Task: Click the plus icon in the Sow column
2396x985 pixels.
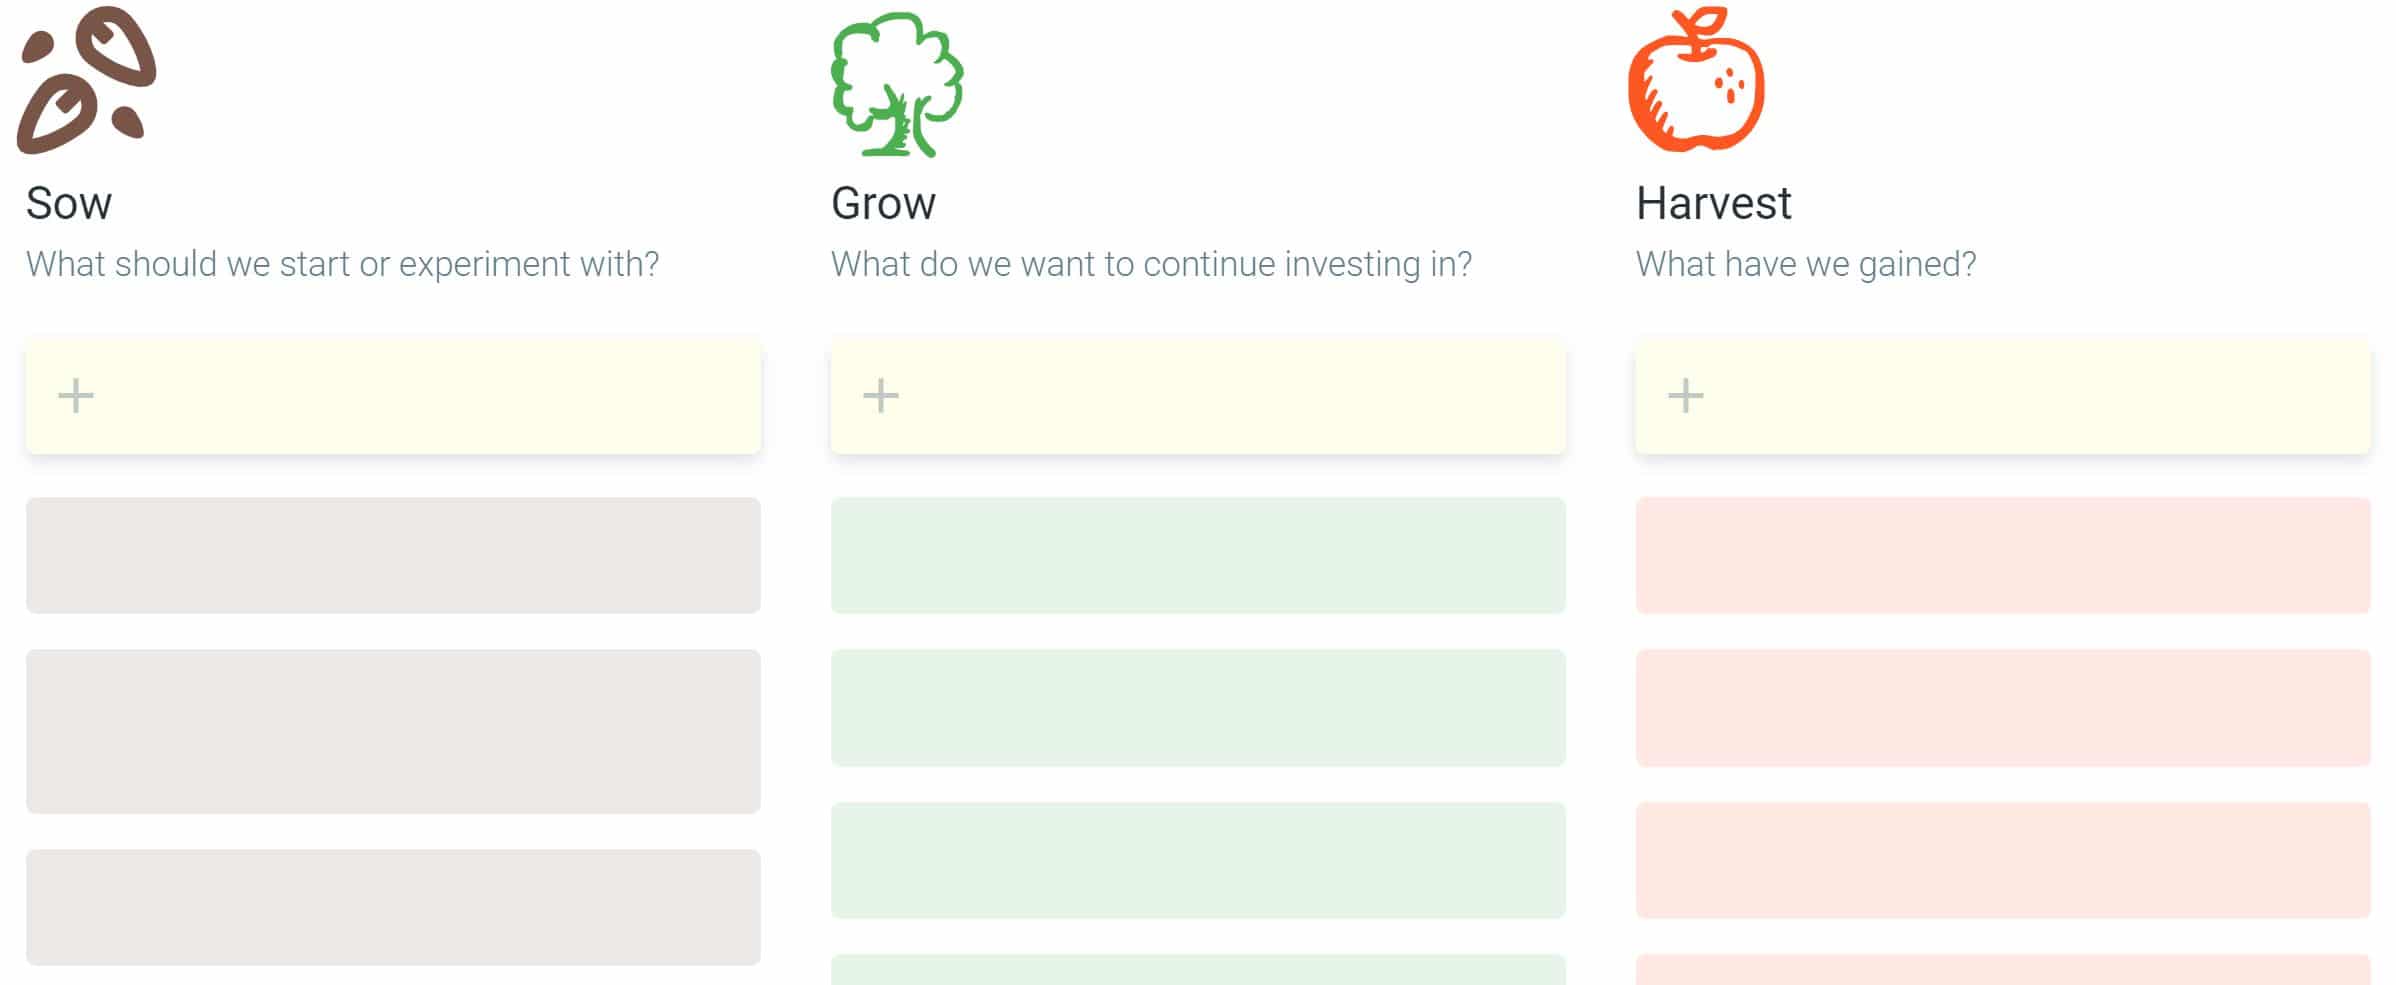Action: point(76,396)
